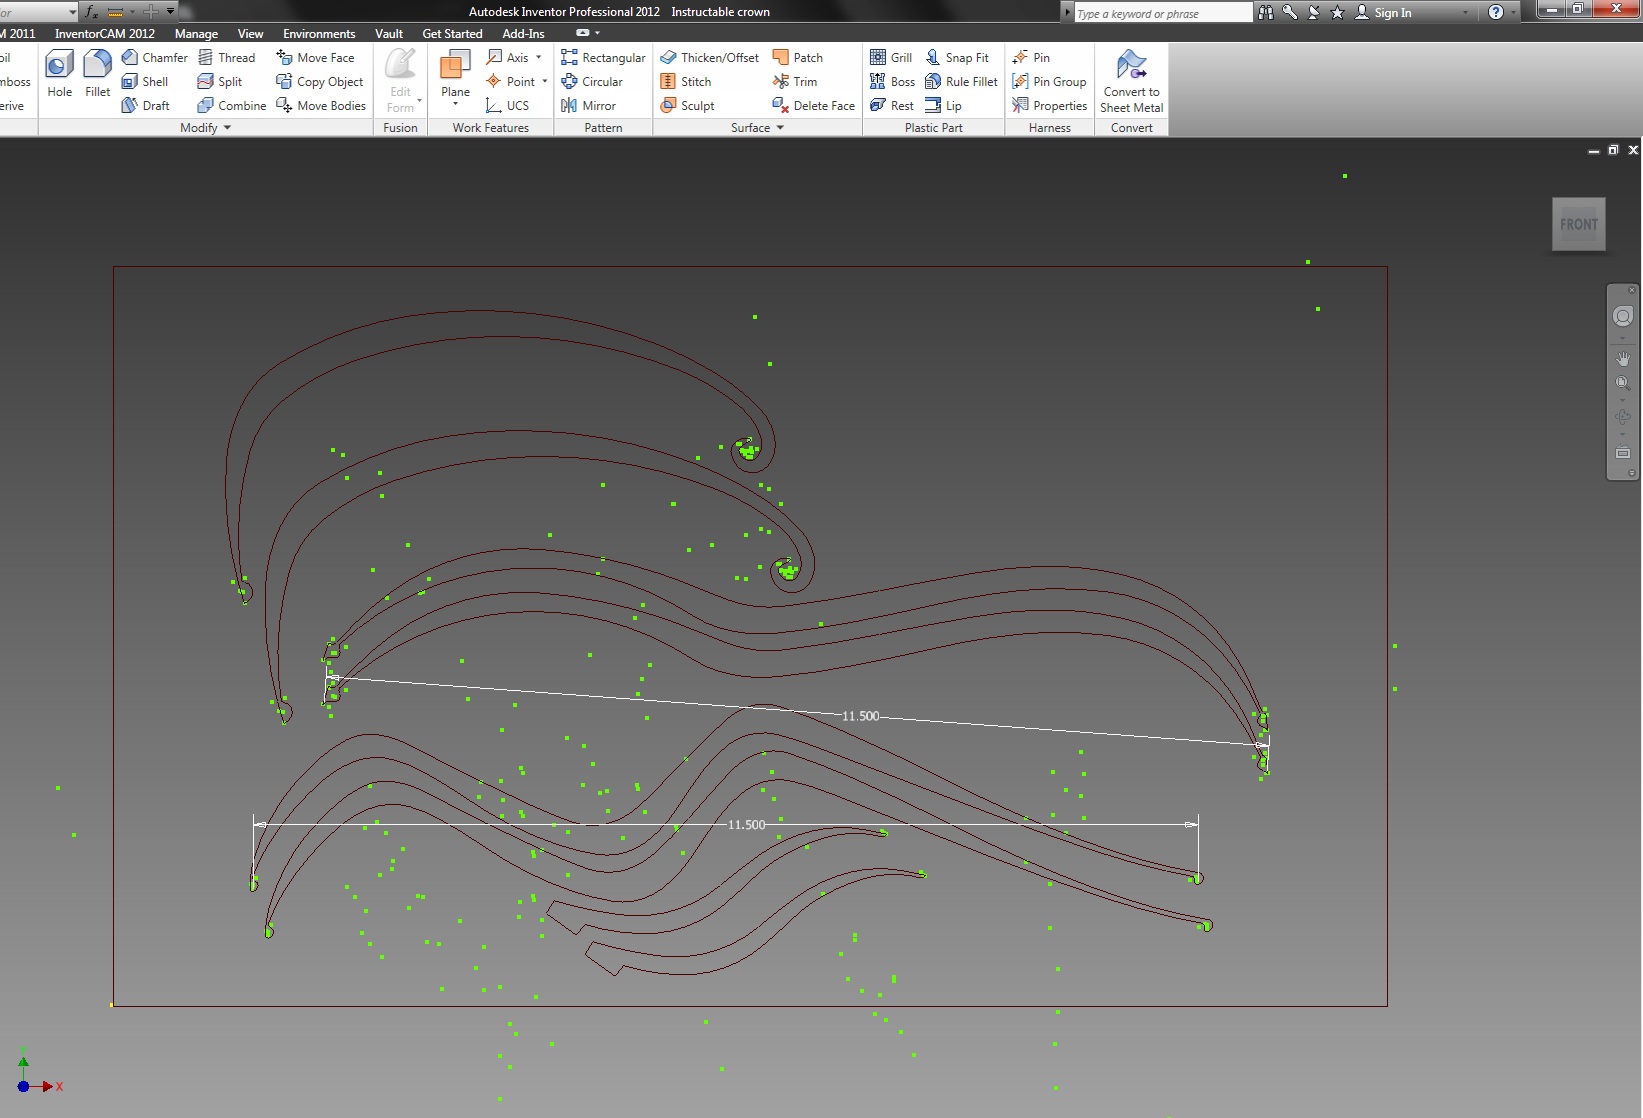Select the Zoom navigation tool
1643x1118 pixels.
coord(1622,383)
